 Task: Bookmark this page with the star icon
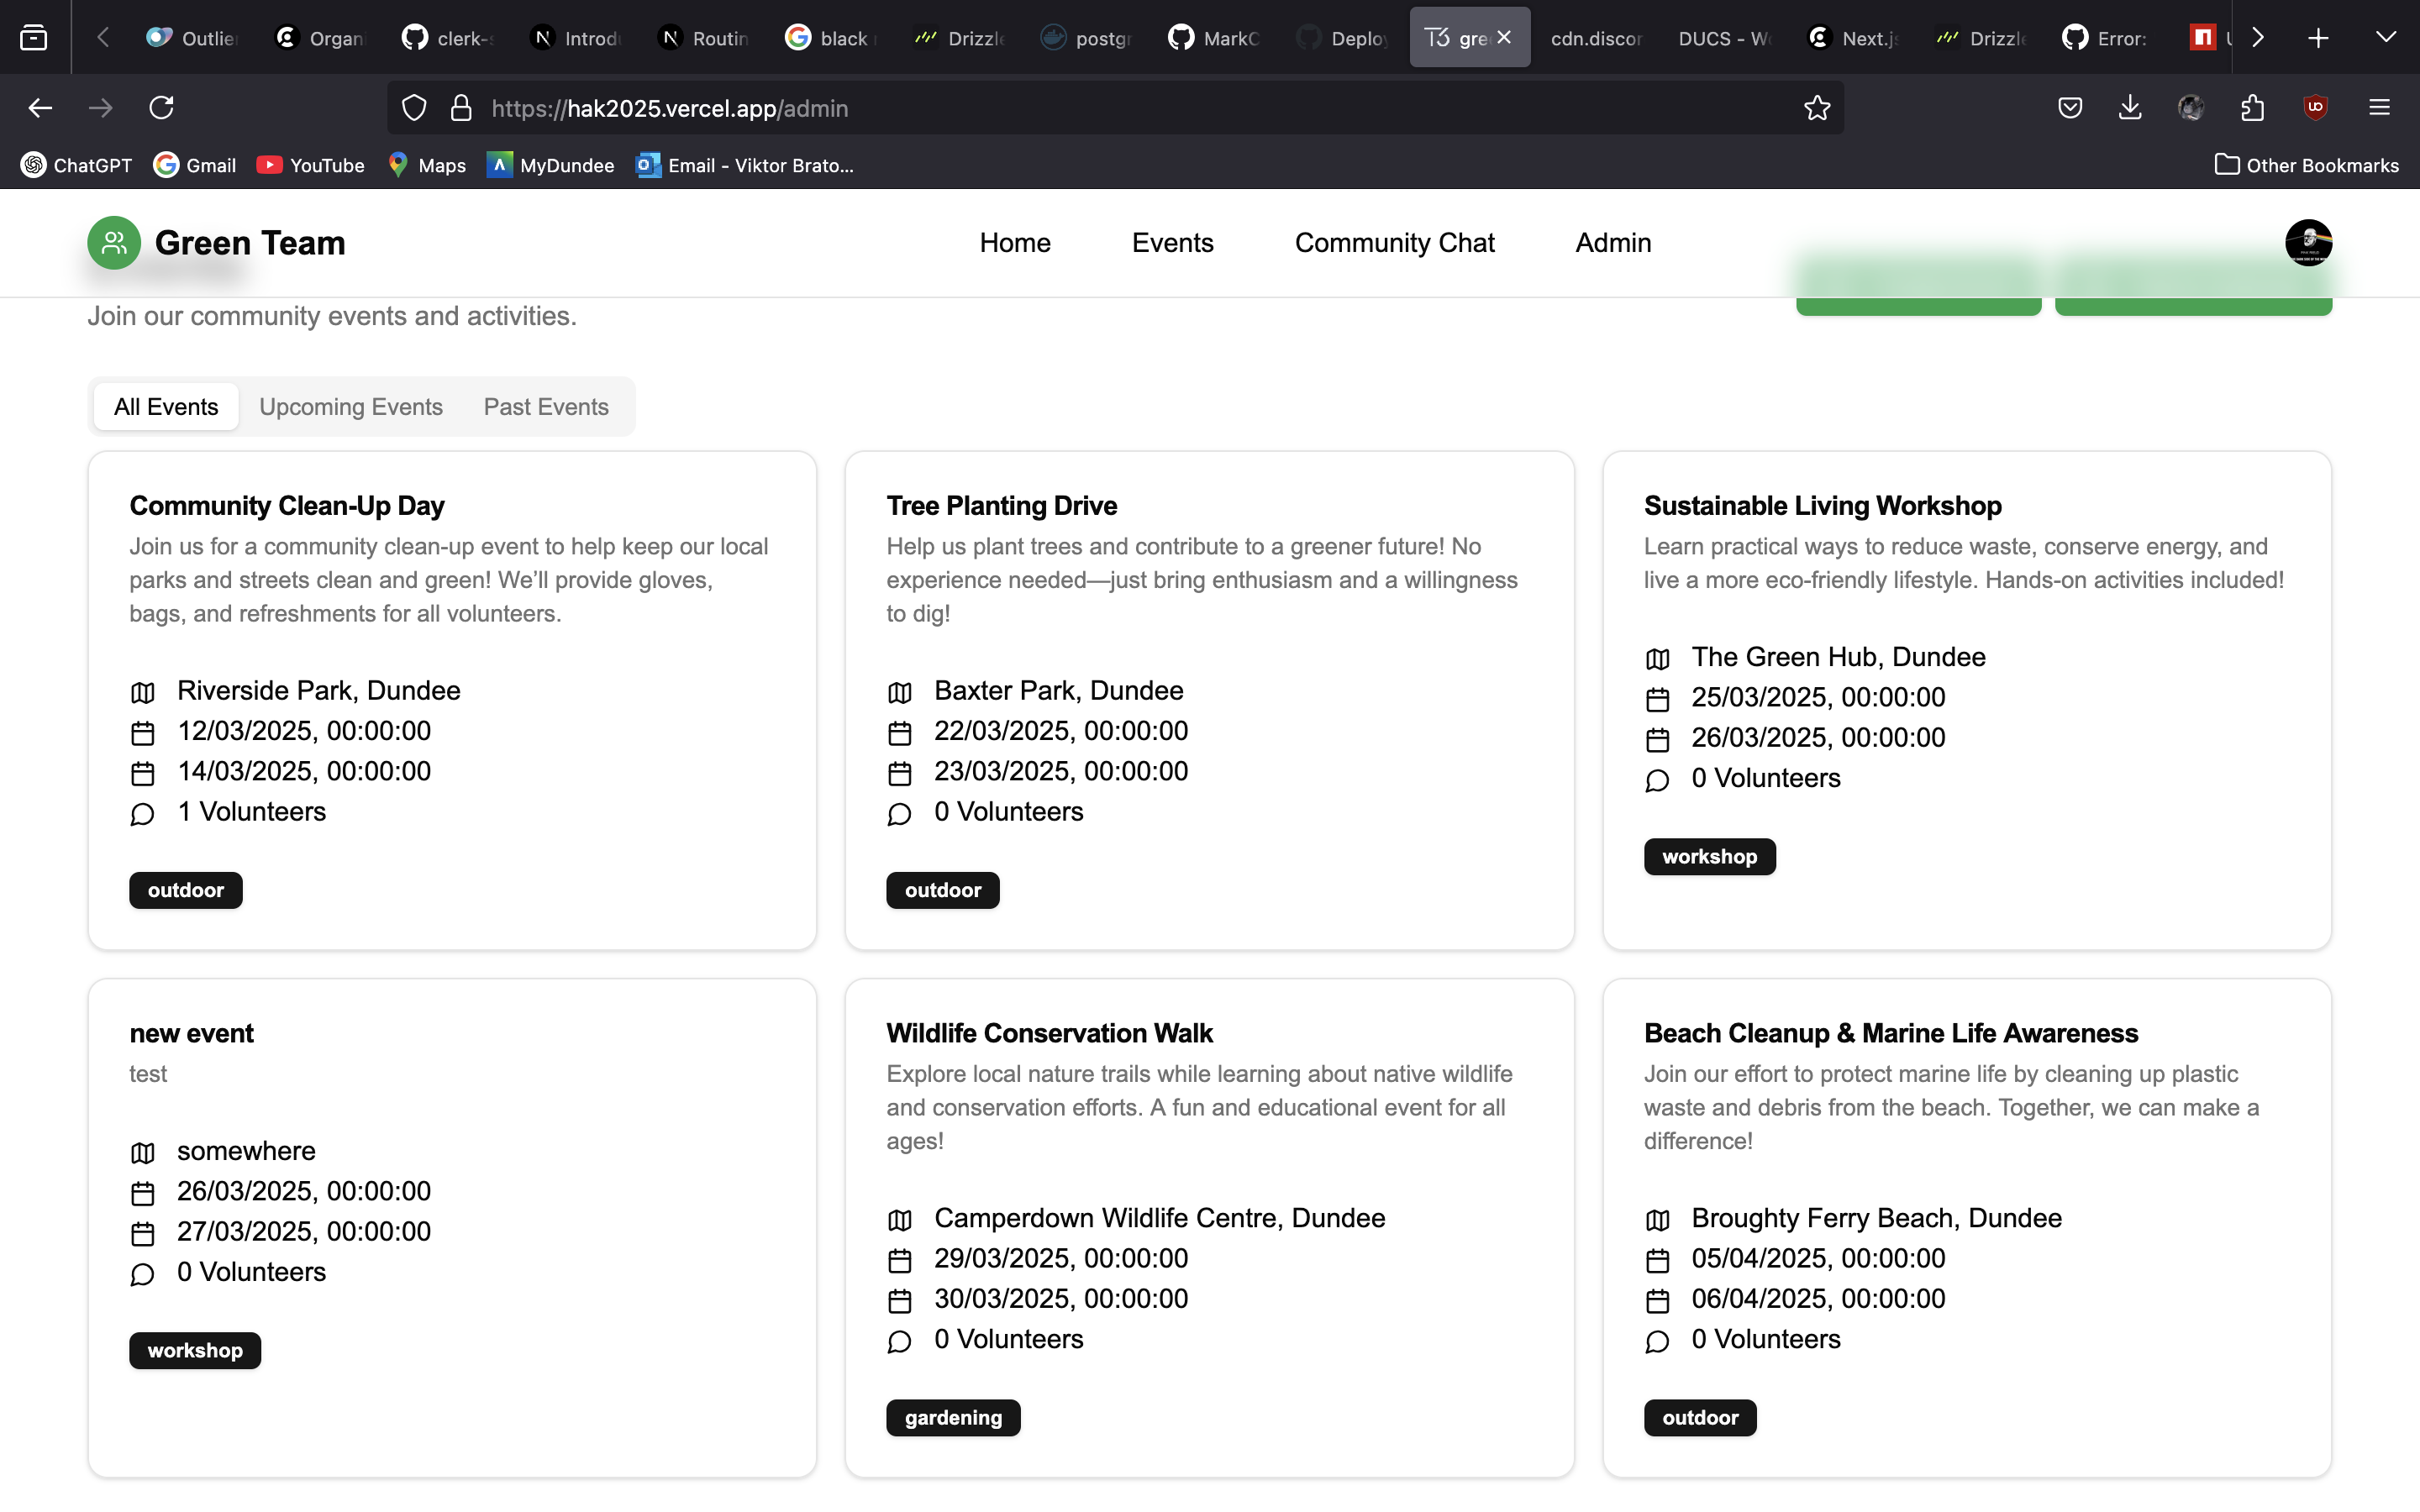pos(1817,108)
